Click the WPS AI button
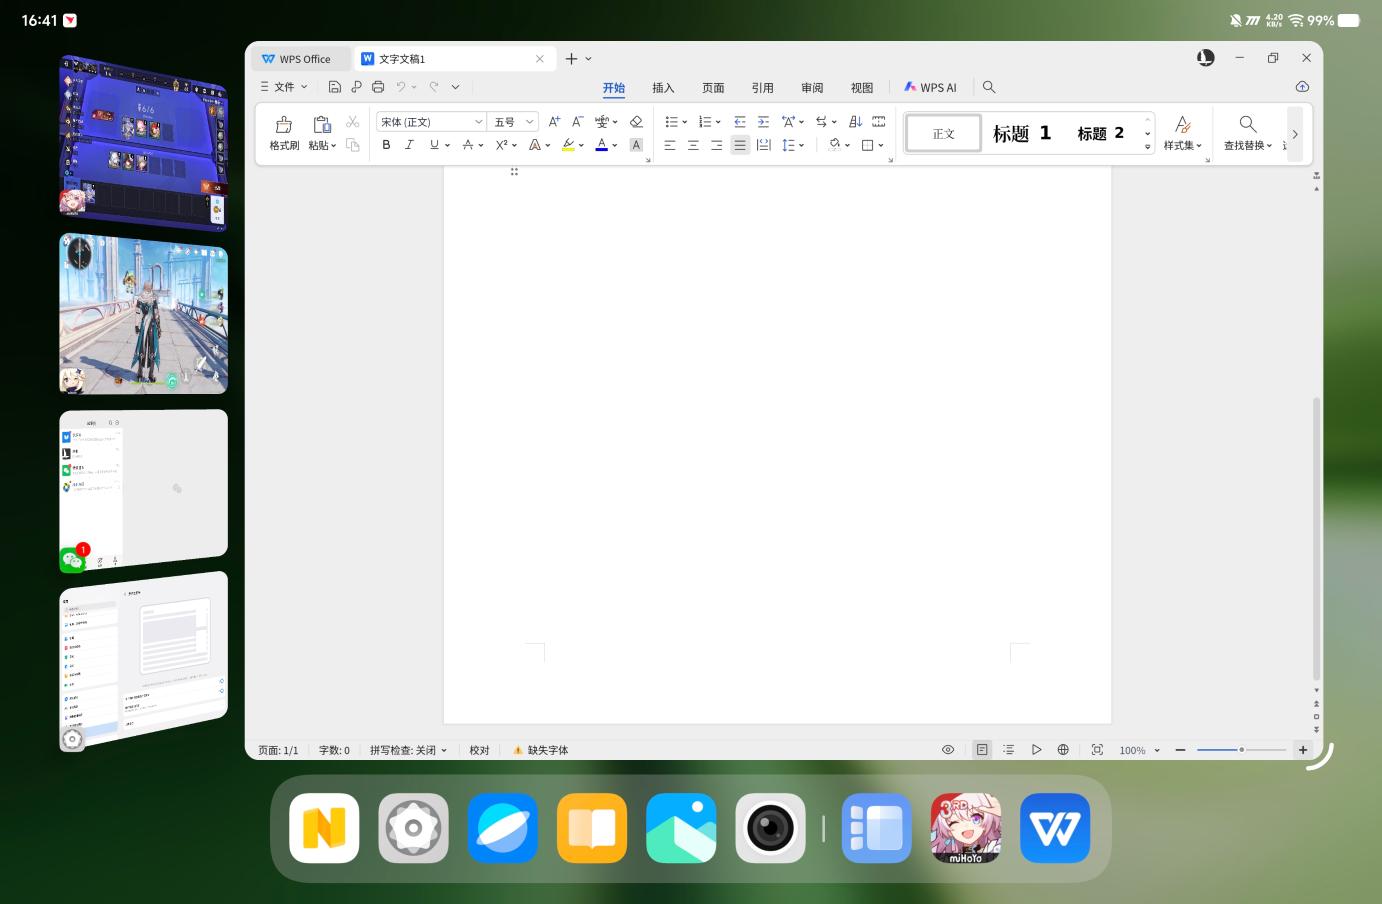Image resolution: width=1382 pixels, height=904 pixels. point(930,88)
